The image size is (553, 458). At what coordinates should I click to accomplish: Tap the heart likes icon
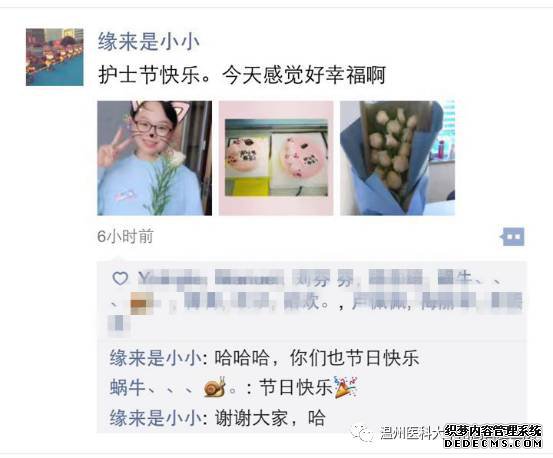tap(120, 278)
